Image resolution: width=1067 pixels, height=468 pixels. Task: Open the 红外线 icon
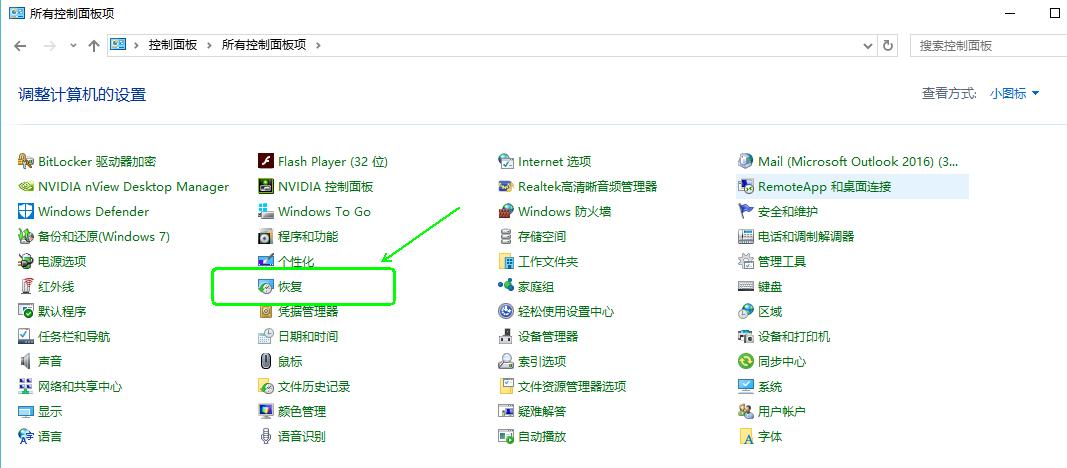coord(26,286)
